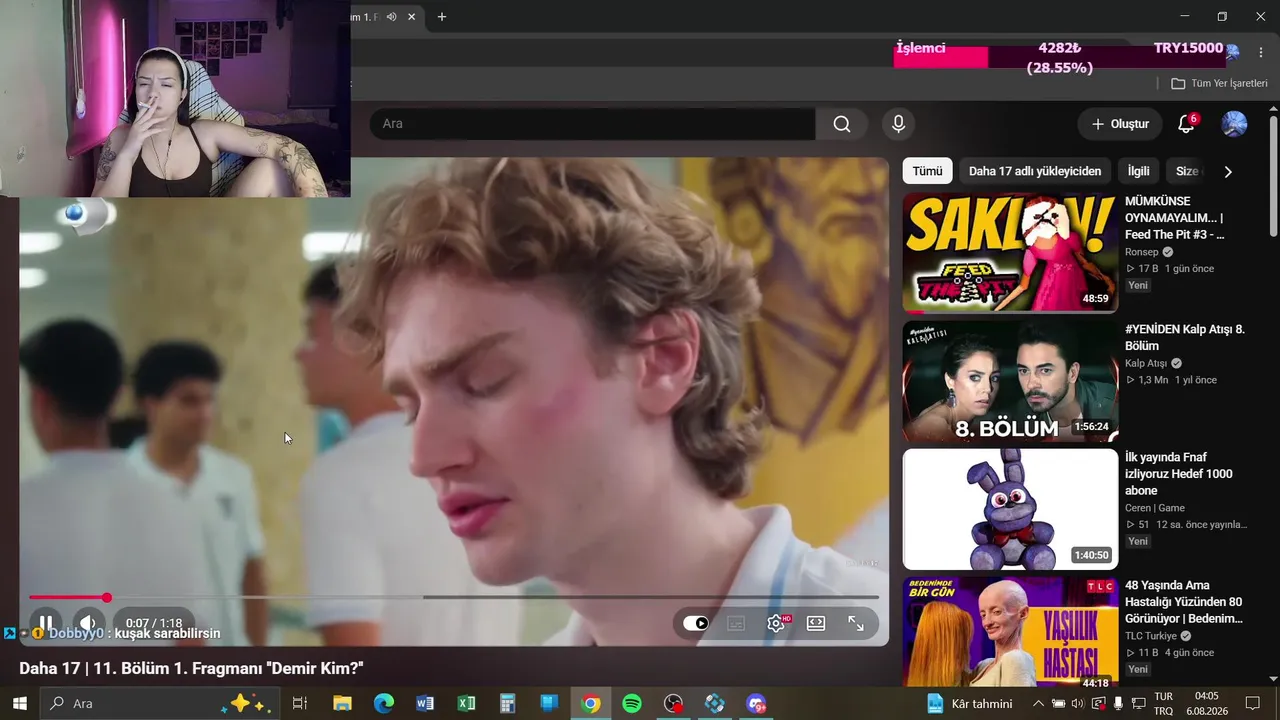The width and height of the screenshot is (1280, 720).
Task: Open the system volume control in tray
Action: coord(1077,703)
